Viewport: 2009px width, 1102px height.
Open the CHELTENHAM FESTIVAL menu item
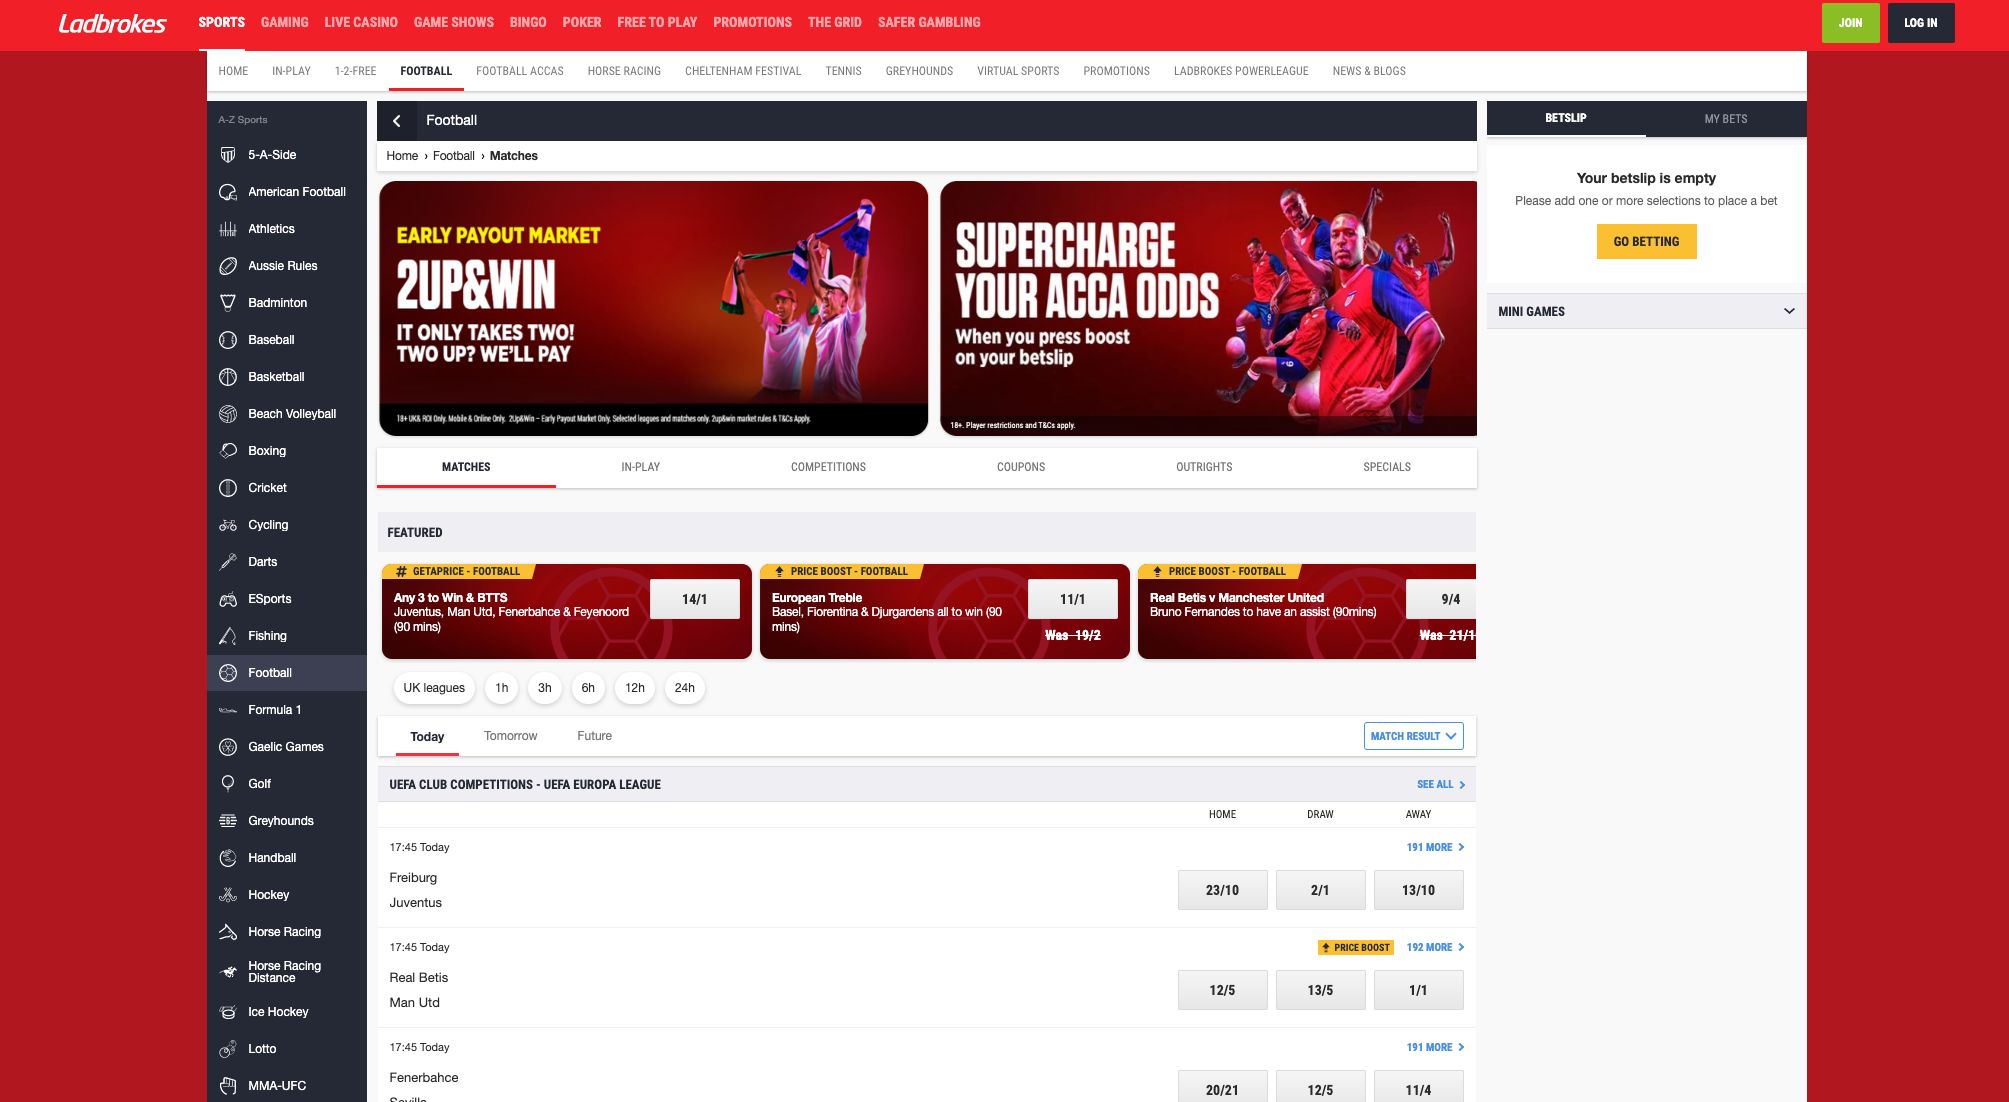743,71
